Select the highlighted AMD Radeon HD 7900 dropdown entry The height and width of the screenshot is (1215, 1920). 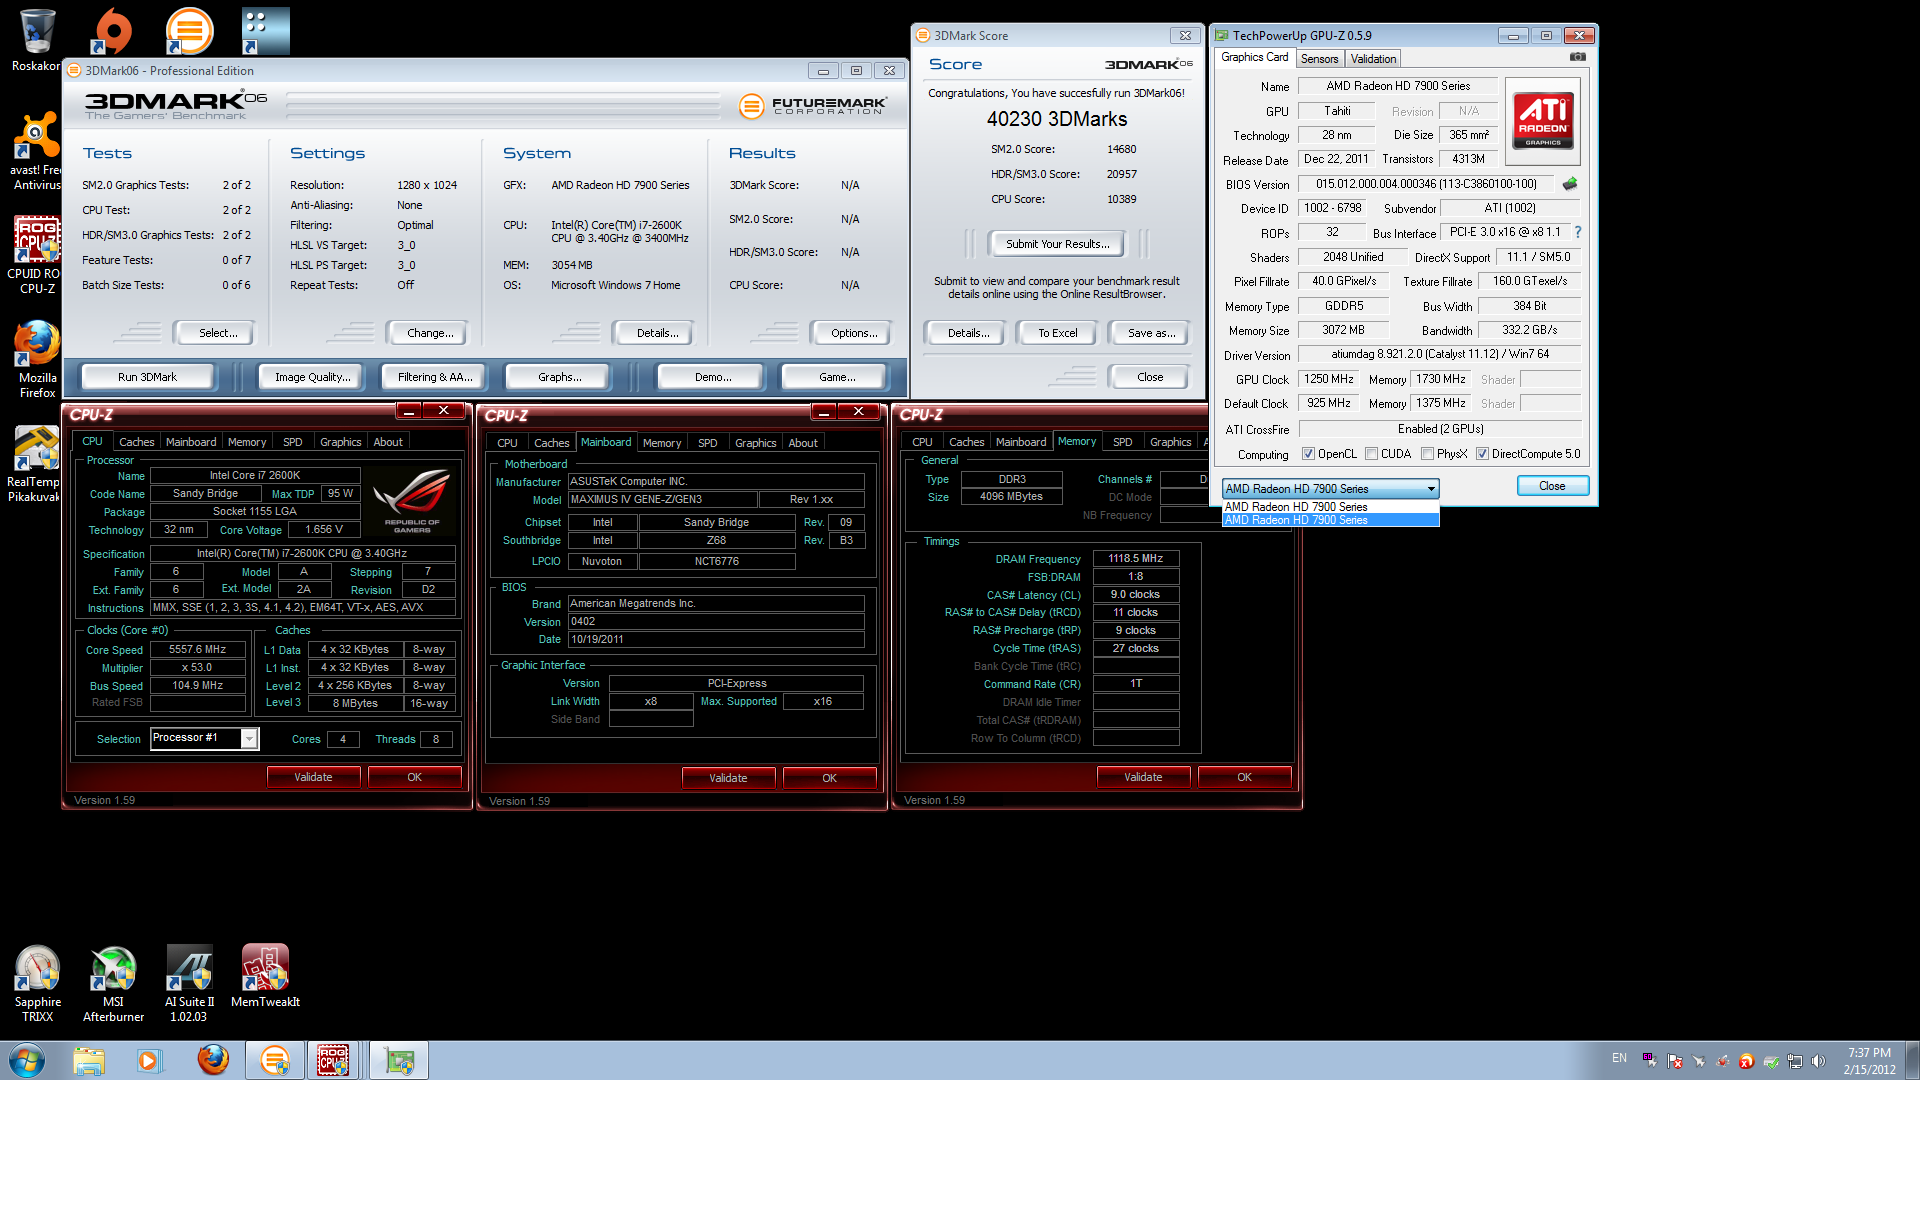(1331, 520)
